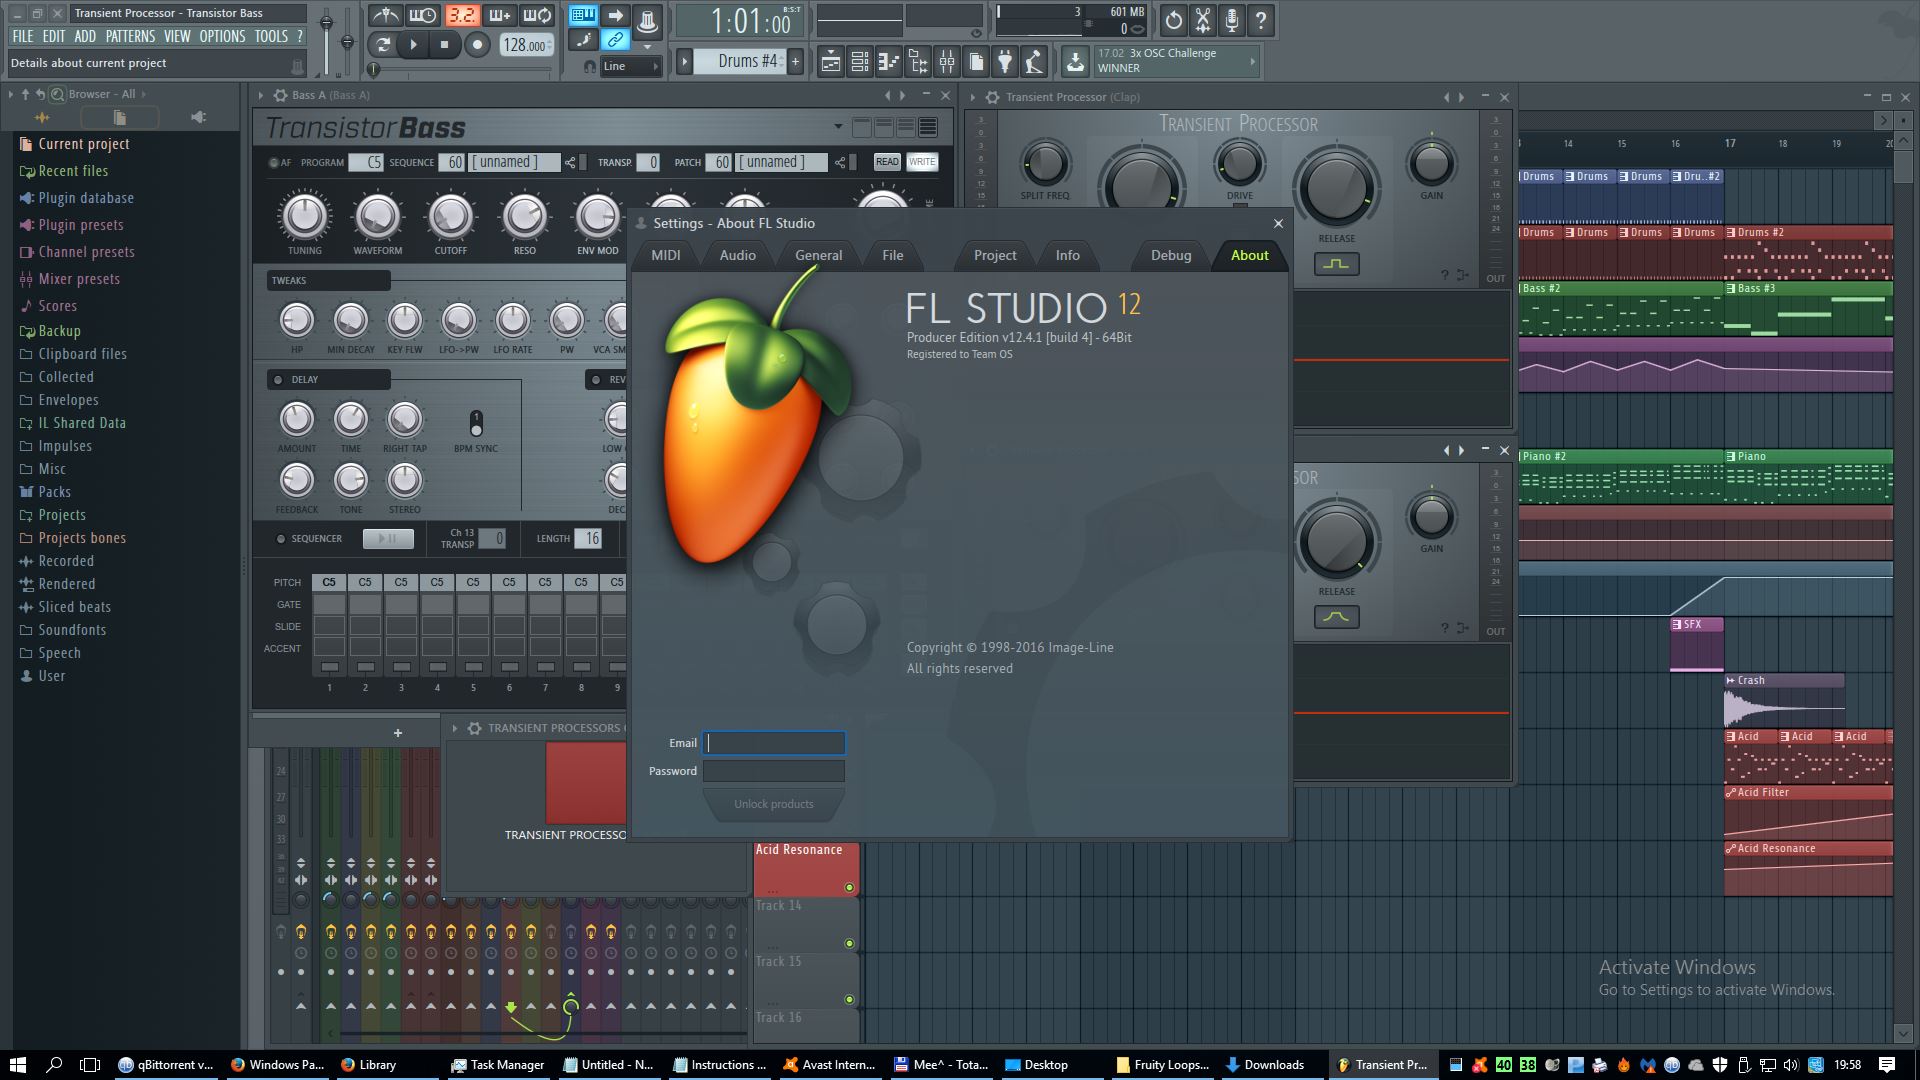1920x1080 pixels.
Task: Click the metronome icon
Action: pyautogui.click(x=385, y=16)
